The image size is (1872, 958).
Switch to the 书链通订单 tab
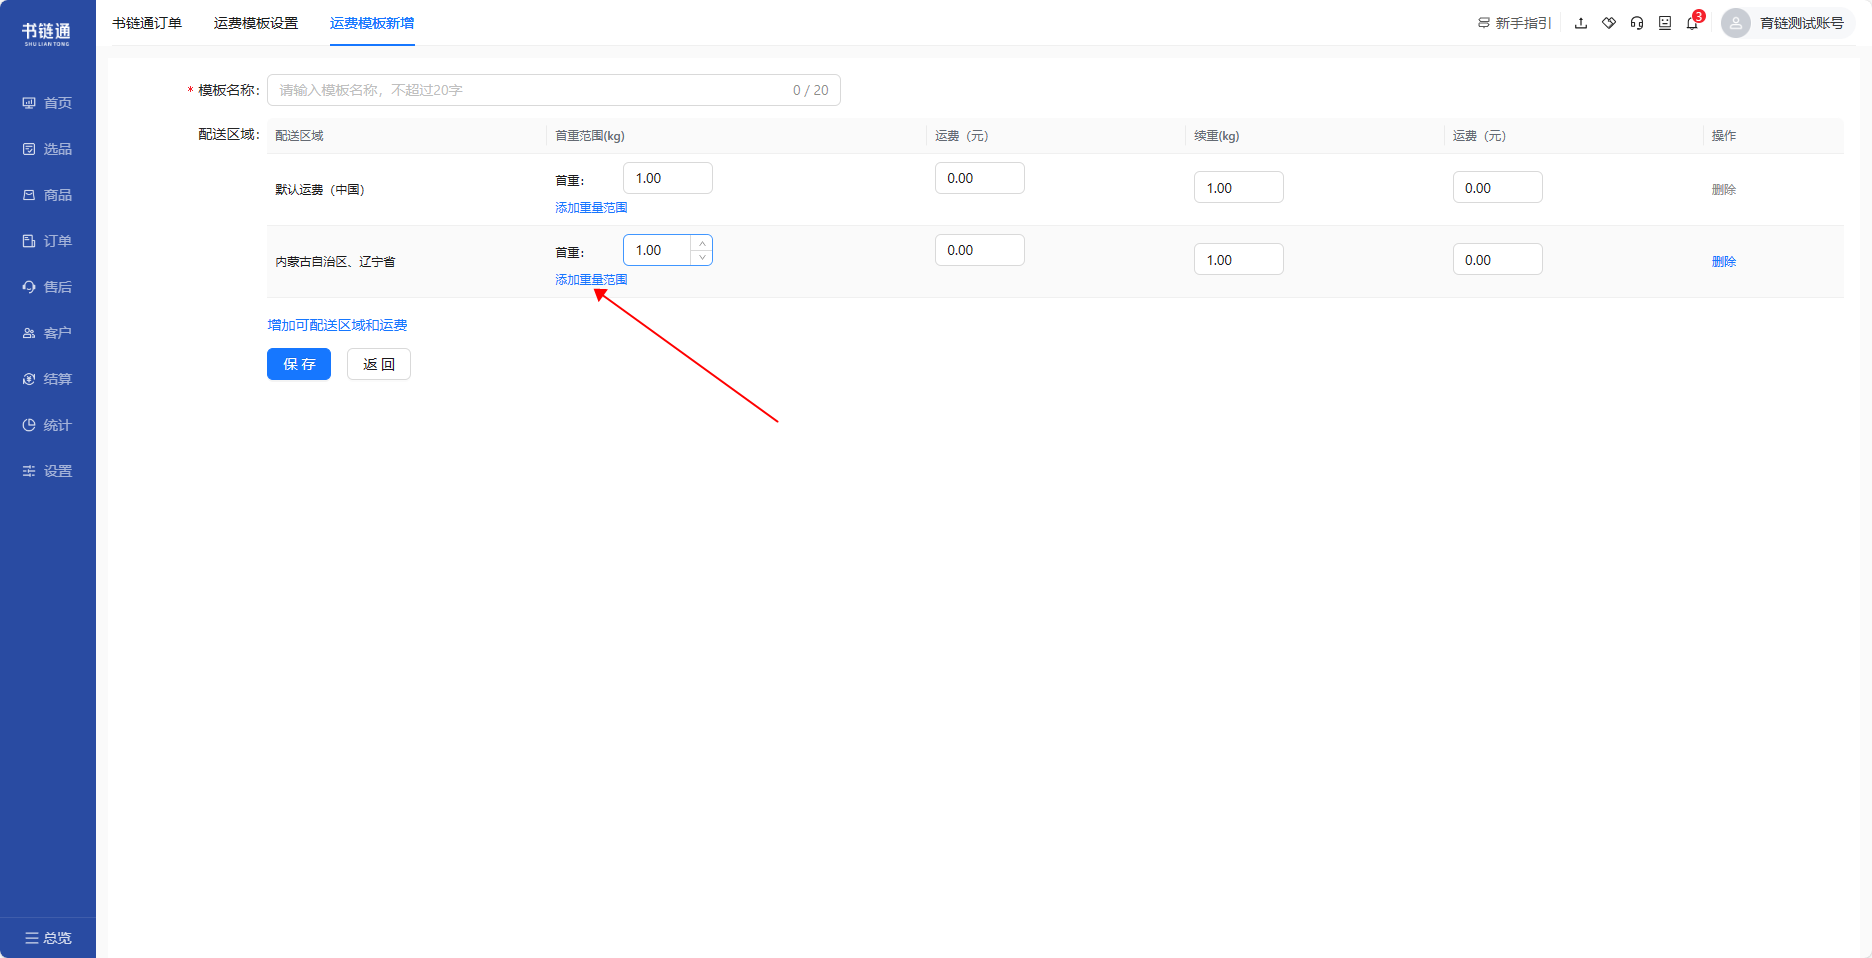coord(147,23)
